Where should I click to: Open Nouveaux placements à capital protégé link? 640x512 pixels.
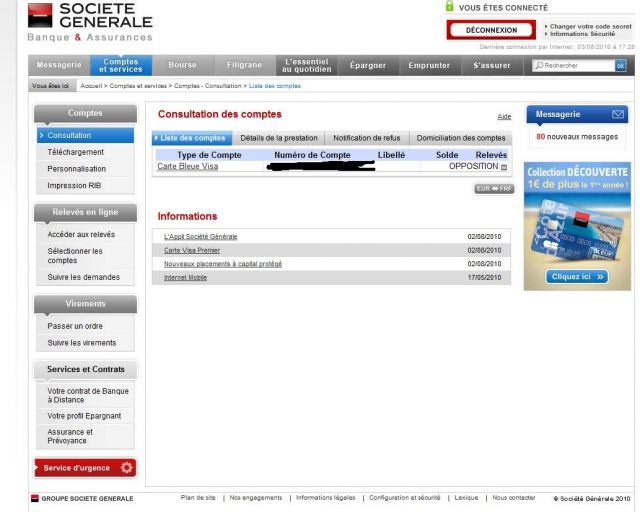coord(223,264)
